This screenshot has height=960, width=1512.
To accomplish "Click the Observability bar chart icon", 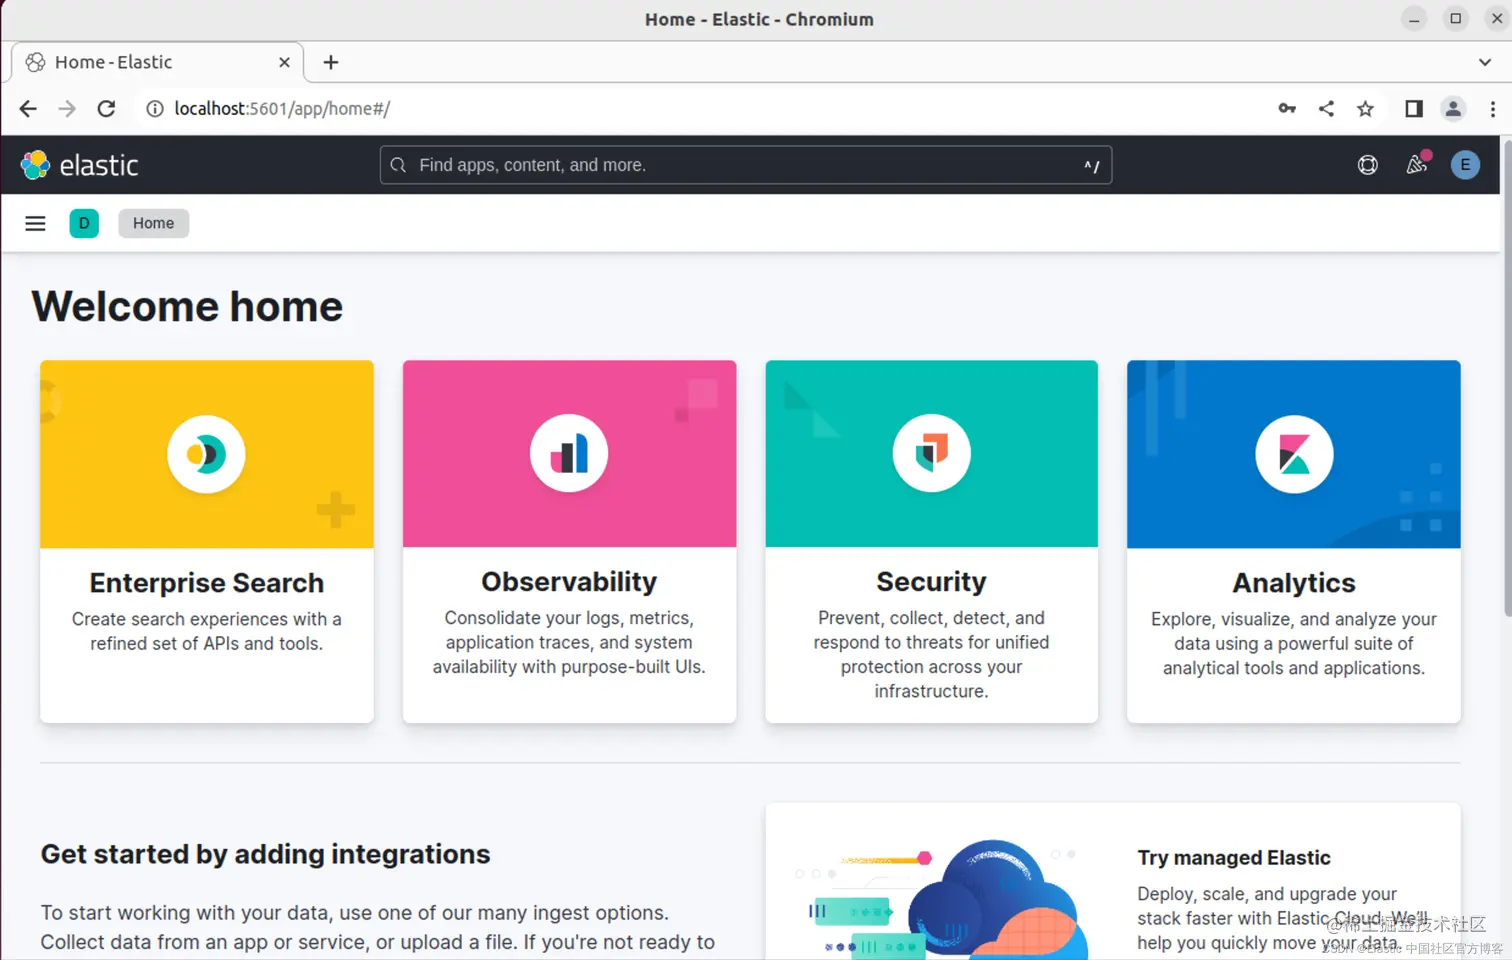I will click(569, 454).
